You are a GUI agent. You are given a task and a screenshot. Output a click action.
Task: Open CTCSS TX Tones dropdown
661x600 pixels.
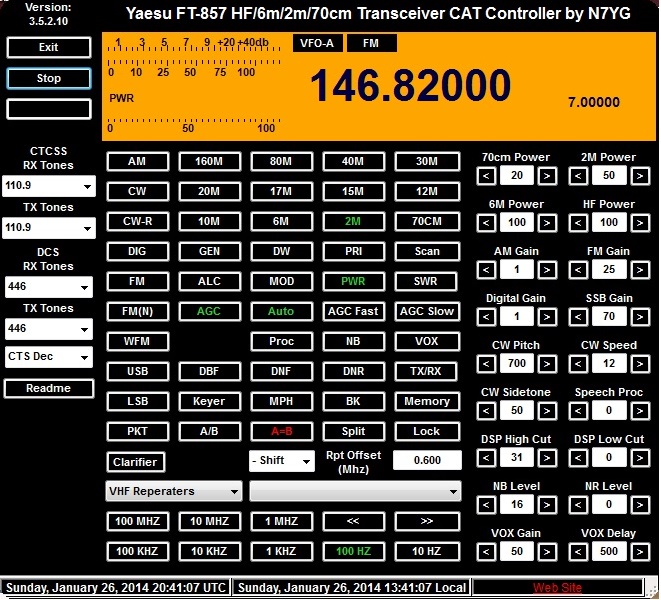48,228
